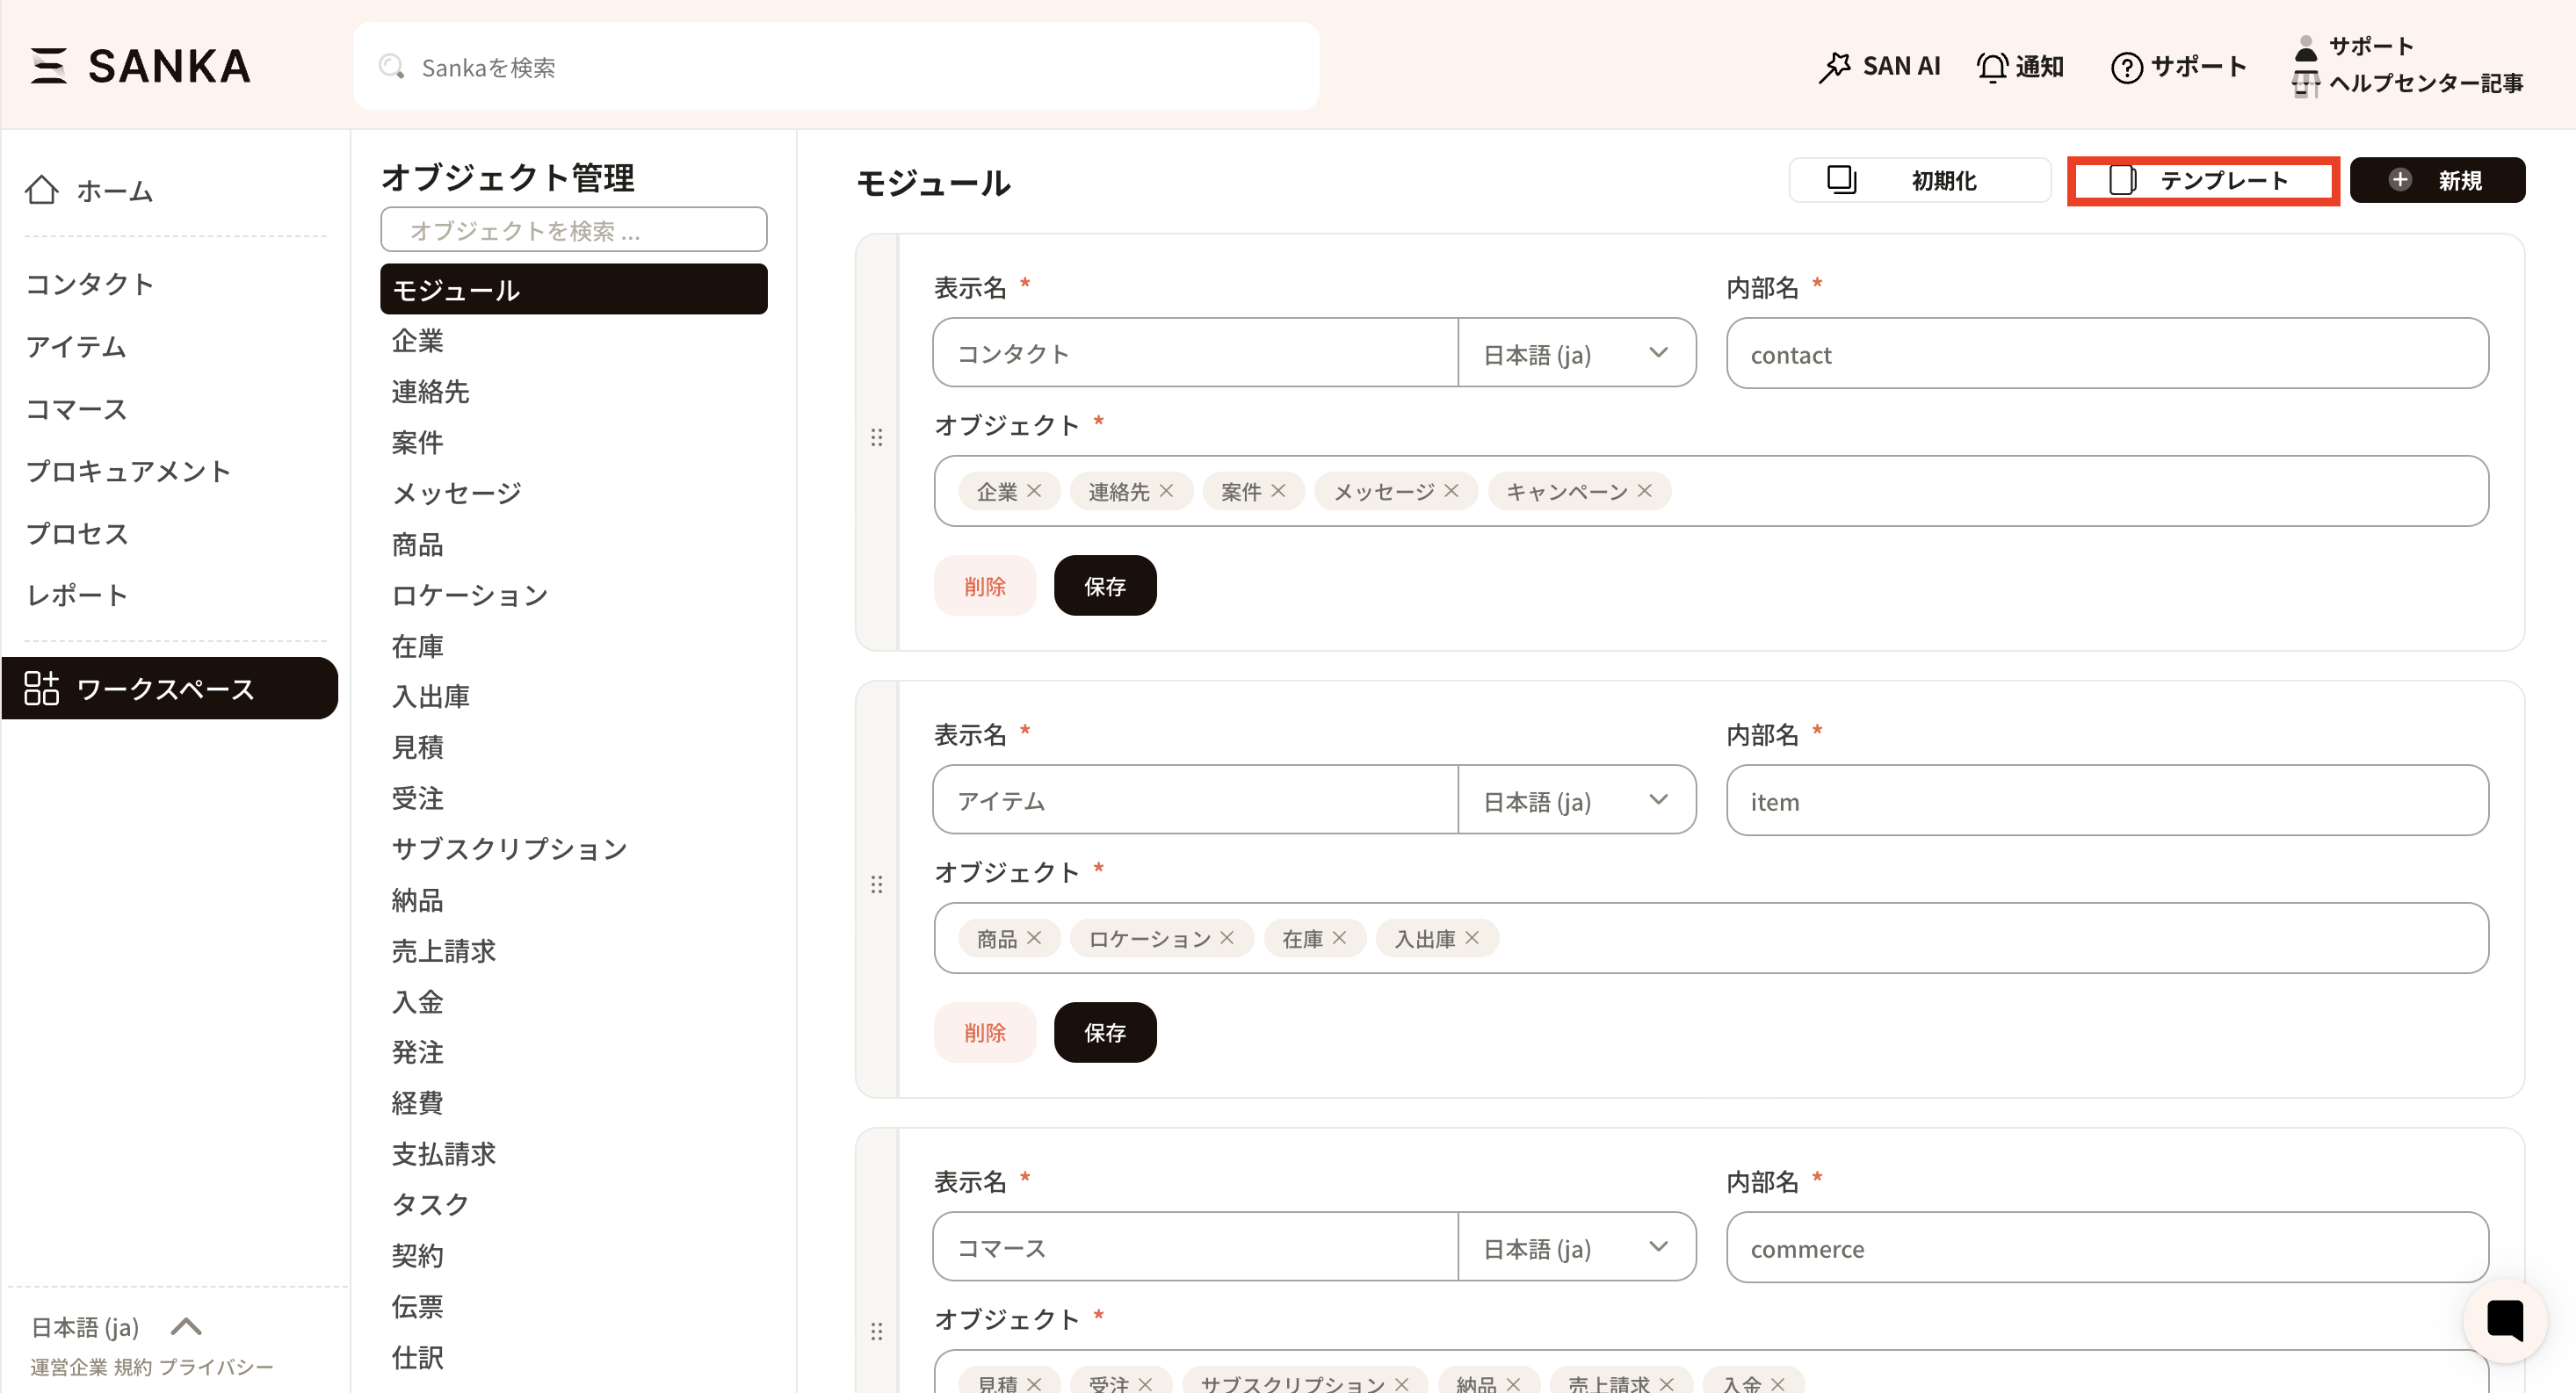Open support question mark icon
2576x1393 pixels.
pyautogui.click(x=2126, y=67)
